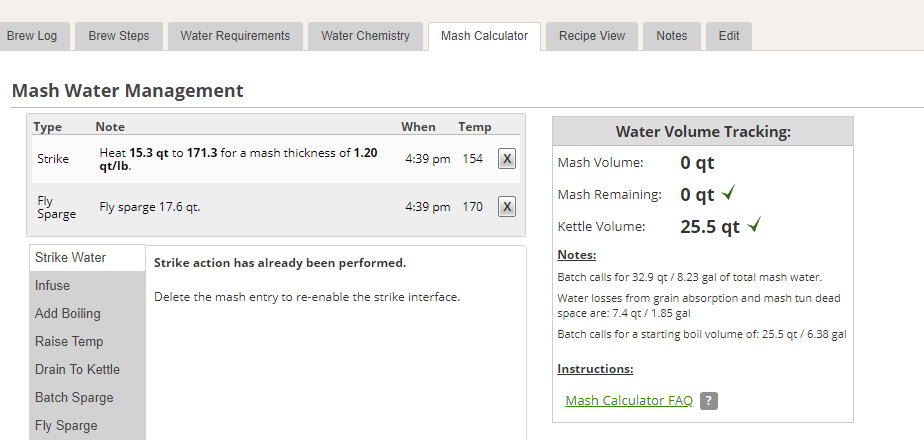Select Fly Sparge side option
The width and height of the screenshot is (924, 440).
pyautogui.click(x=66, y=426)
